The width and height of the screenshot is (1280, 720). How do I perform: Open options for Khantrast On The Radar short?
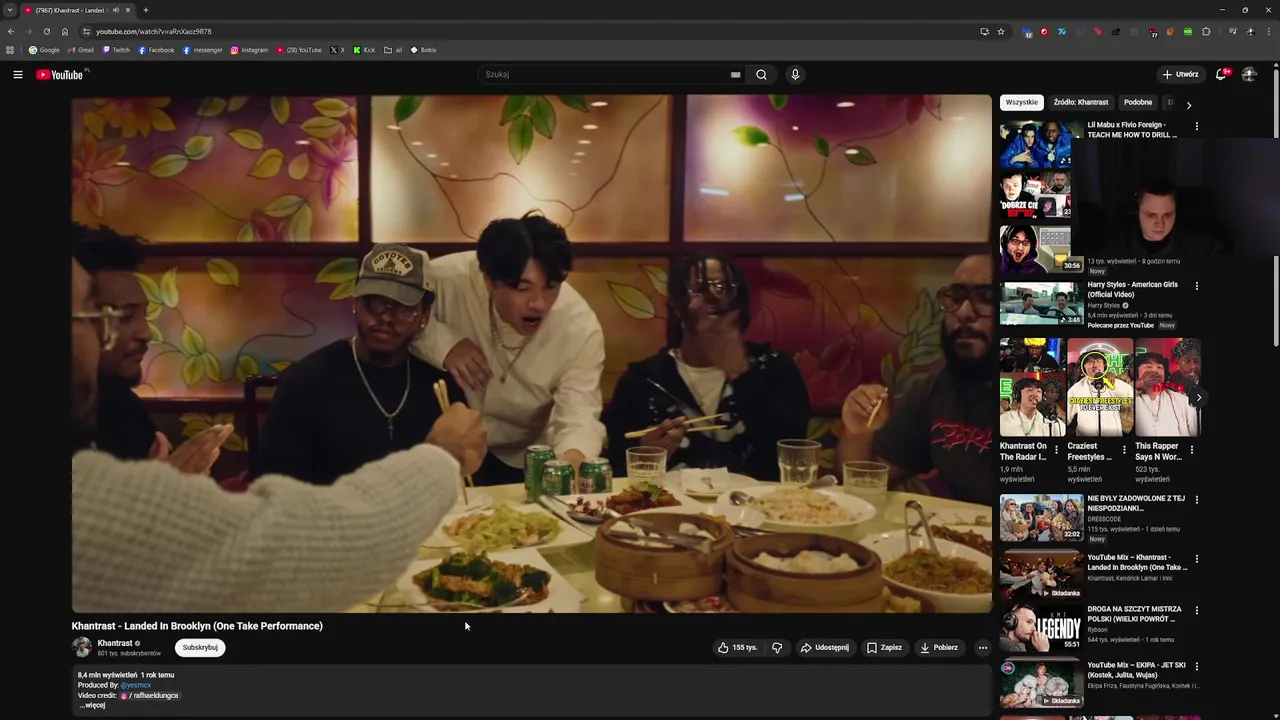[1056, 450]
